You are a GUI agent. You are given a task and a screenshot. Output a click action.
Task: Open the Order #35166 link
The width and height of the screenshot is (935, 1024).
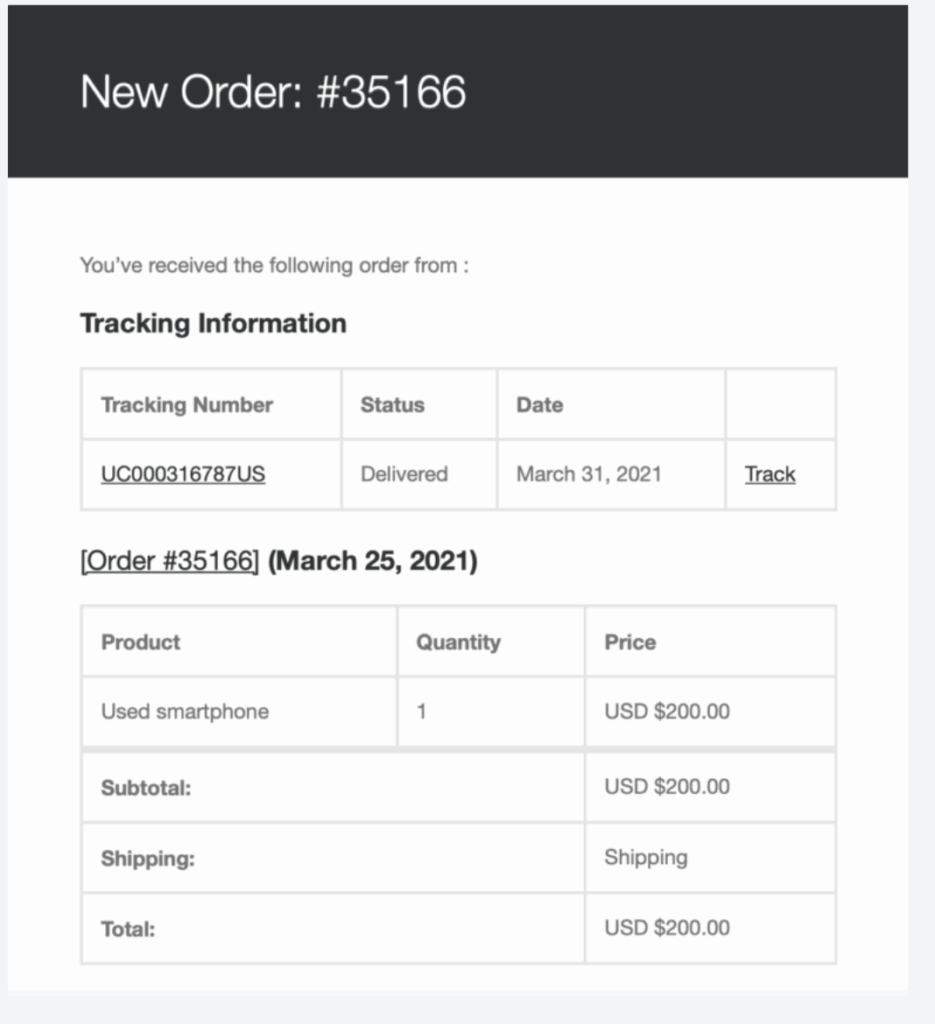click(x=169, y=561)
